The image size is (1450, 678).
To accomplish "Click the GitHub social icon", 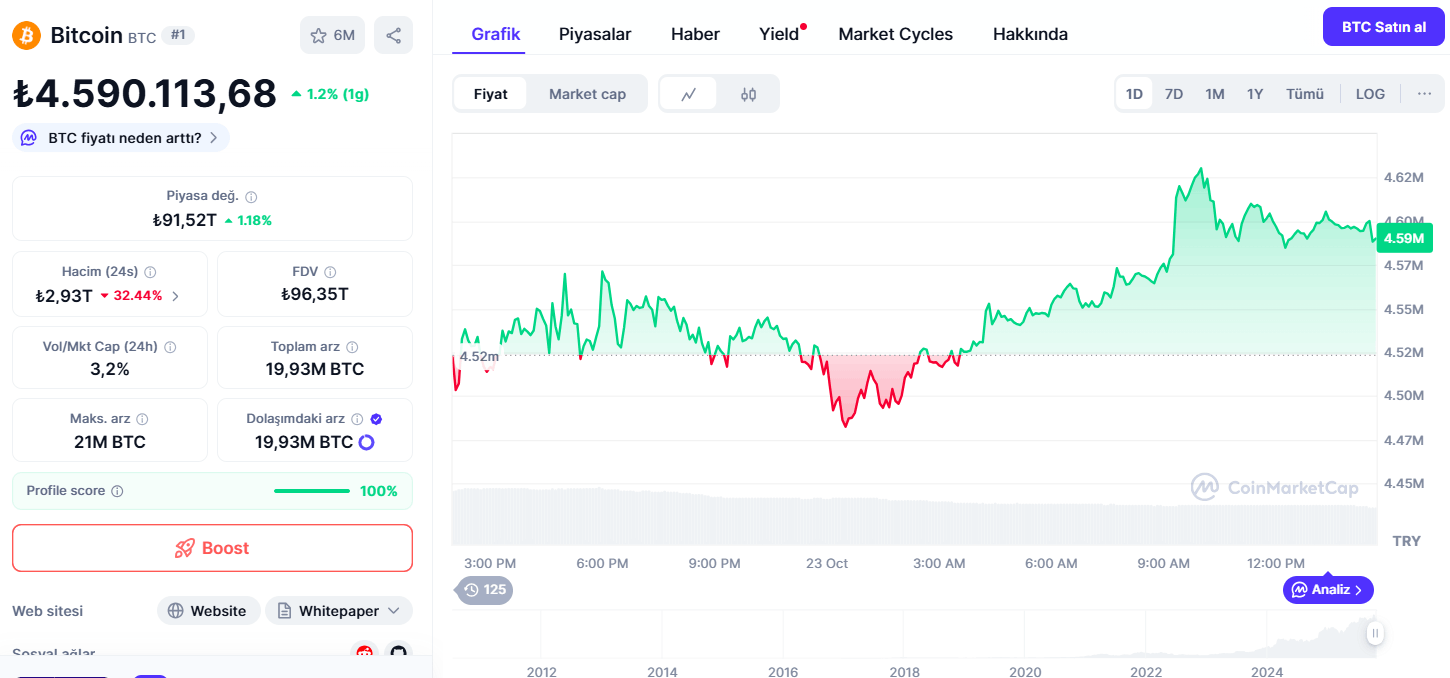I will [399, 653].
